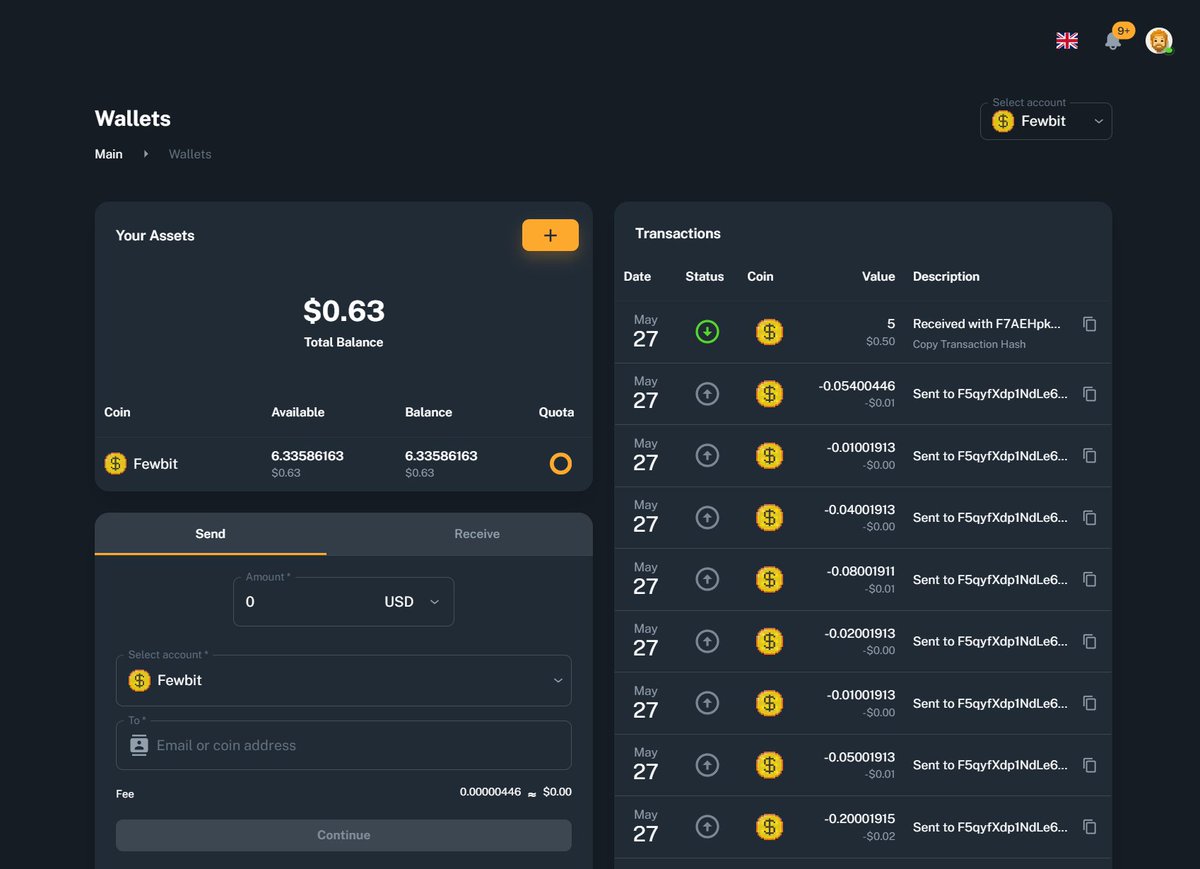Open the Select account dropdown showing Fewbit
Viewport: 1200px width, 869px height.
1045,120
